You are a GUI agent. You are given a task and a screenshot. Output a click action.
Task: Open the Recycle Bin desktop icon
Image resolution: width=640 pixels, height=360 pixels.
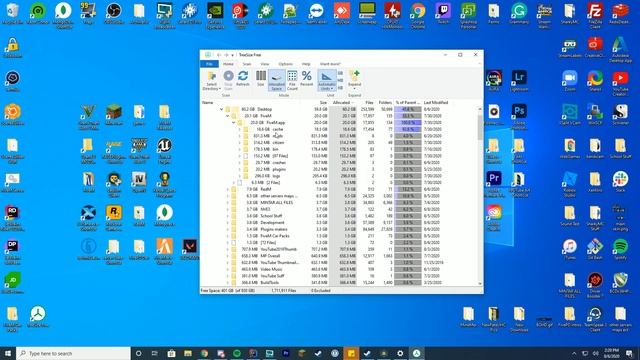tap(12, 13)
